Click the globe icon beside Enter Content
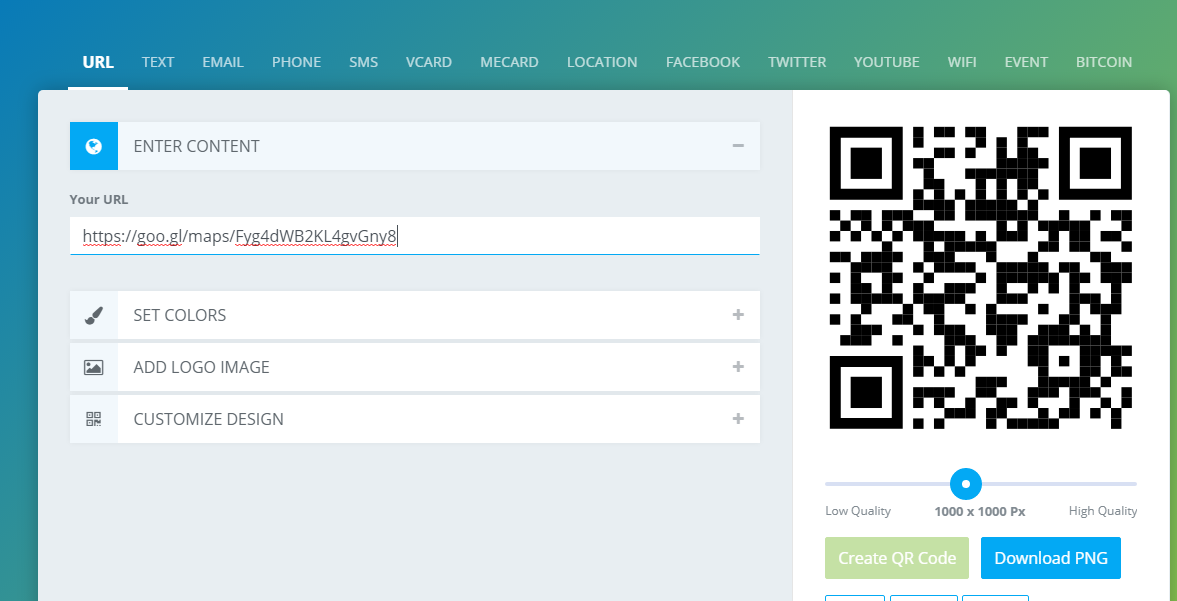 point(94,146)
